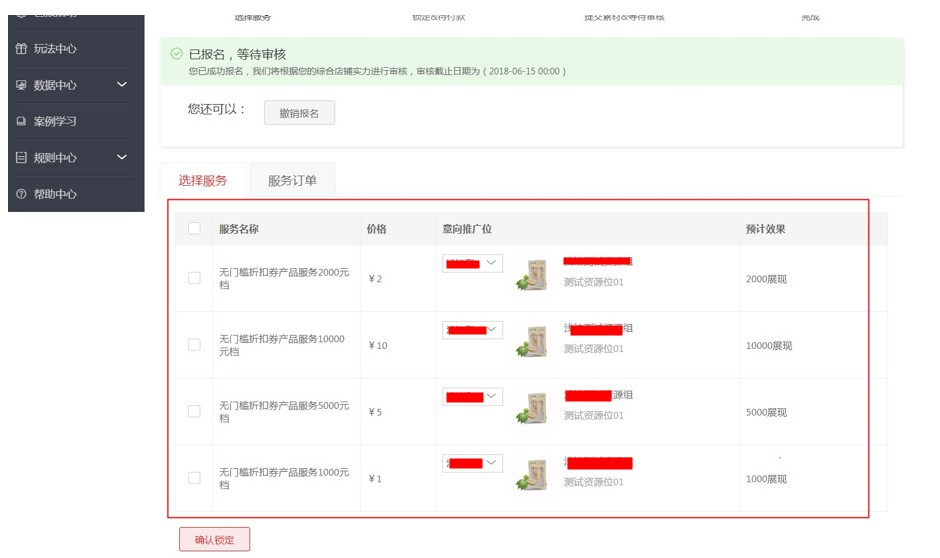Switch to the 服务订单 tab
The height and width of the screenshot is (558, 940).
coord(292,181)
